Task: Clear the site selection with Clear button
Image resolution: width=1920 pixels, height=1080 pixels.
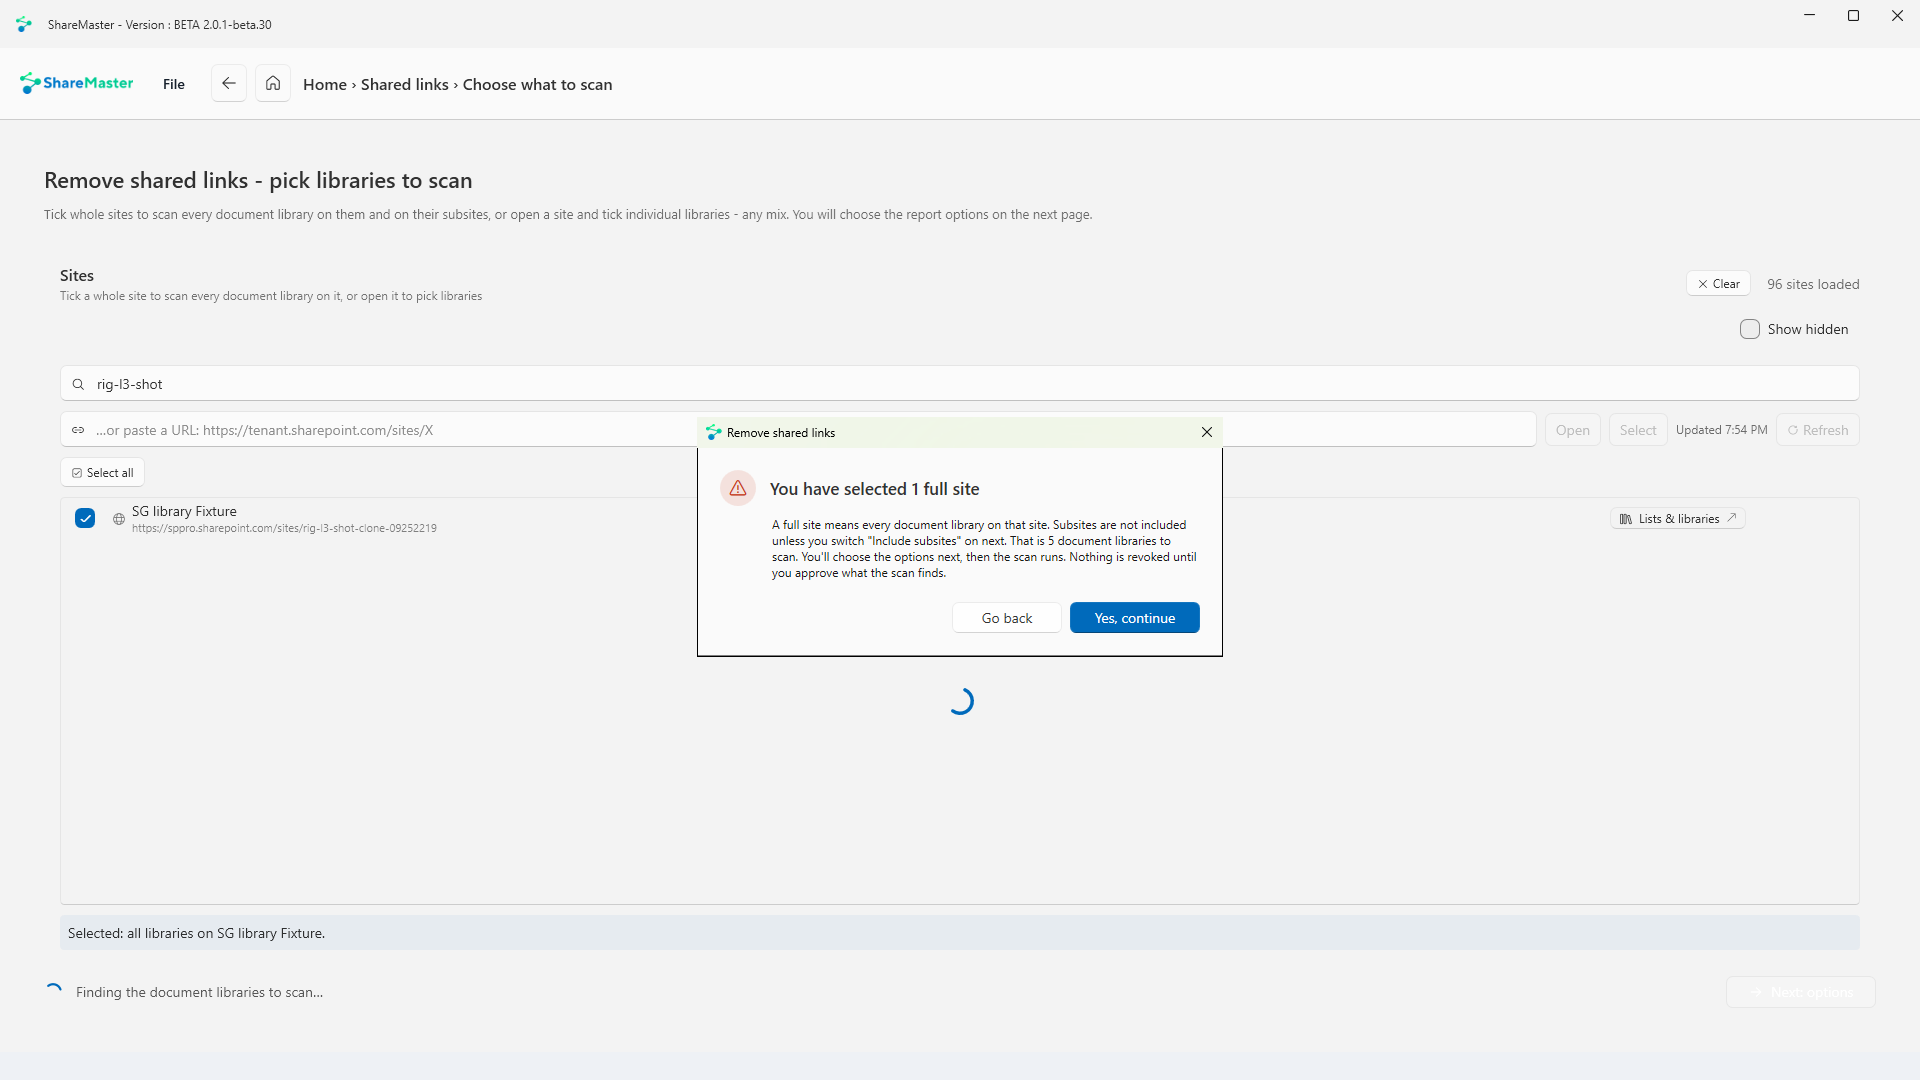Action: click(1719, 284)
